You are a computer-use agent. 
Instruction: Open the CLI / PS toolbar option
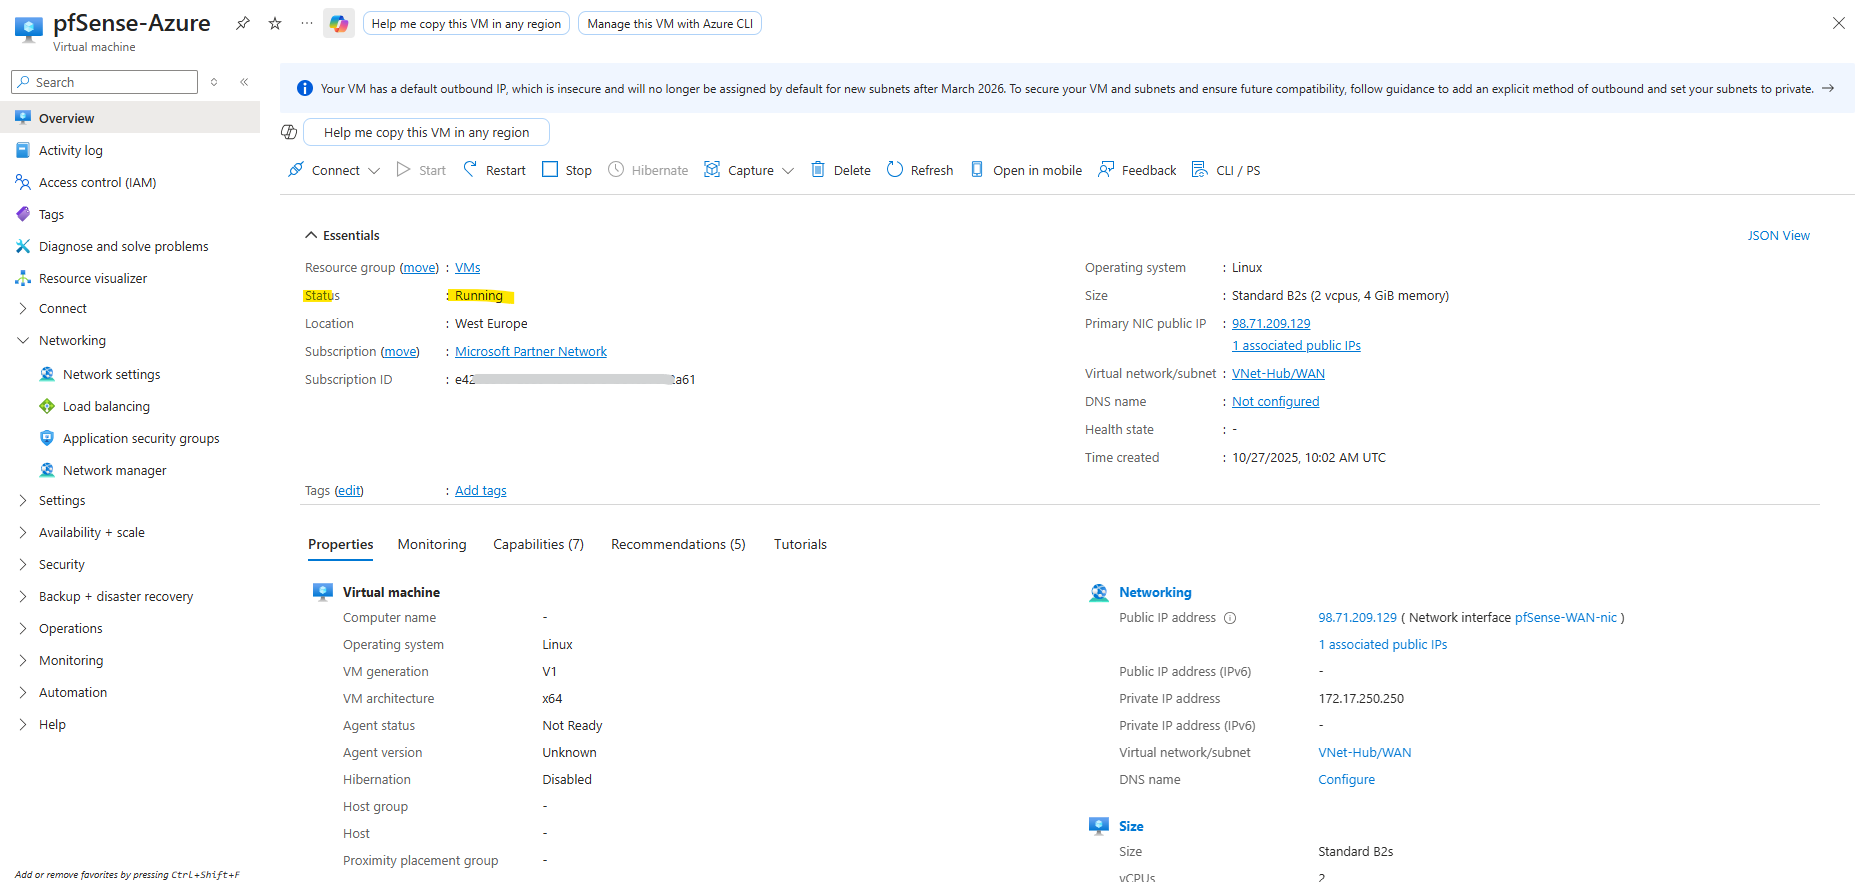pyautogui.click(x=1226, y=170)
